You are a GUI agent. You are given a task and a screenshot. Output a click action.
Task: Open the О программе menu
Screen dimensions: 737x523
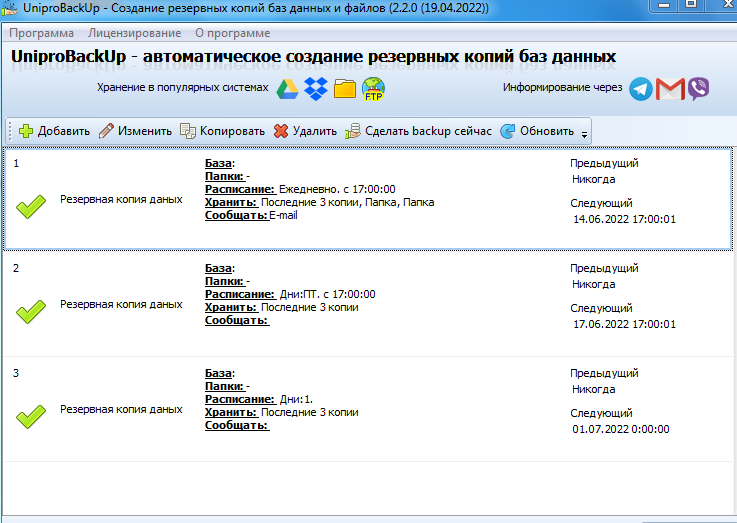(x=233, y=33)
